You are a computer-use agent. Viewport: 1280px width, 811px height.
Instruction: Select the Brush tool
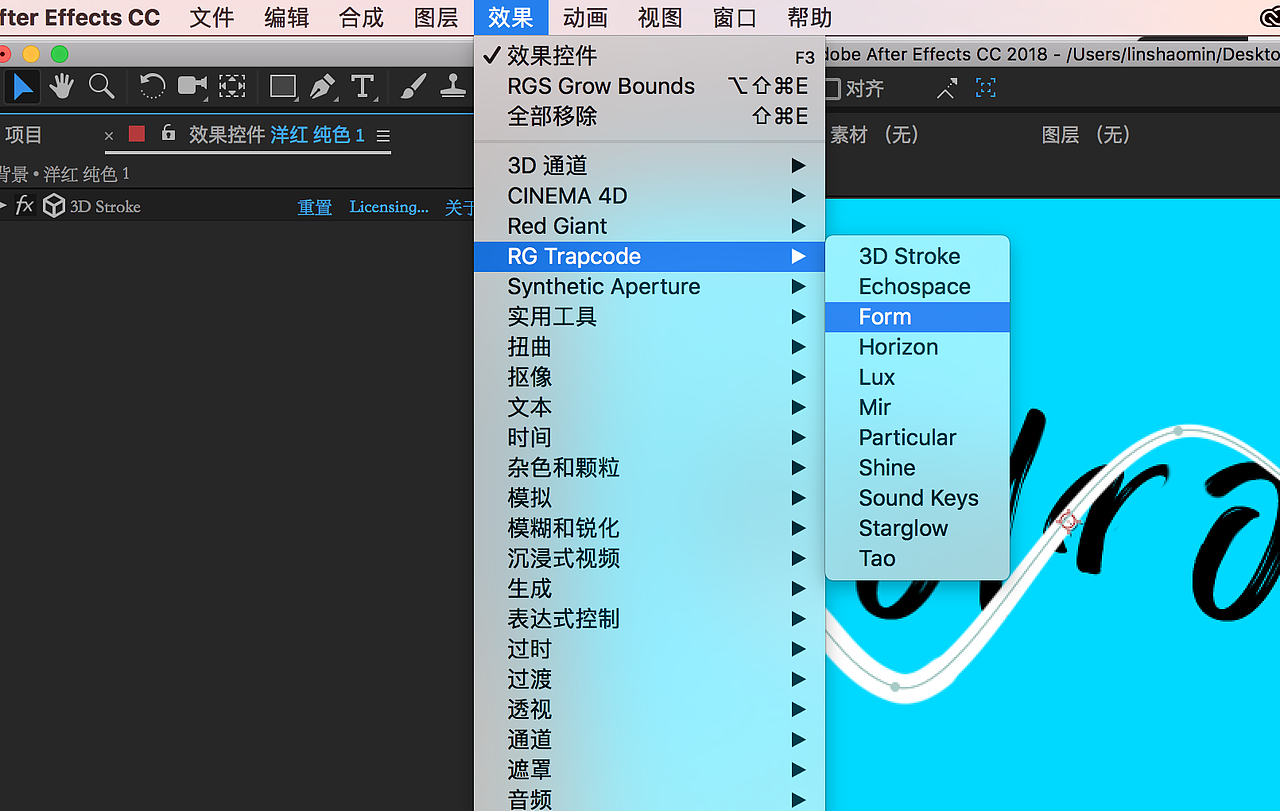pyautogui.click(x=413, y=87)
